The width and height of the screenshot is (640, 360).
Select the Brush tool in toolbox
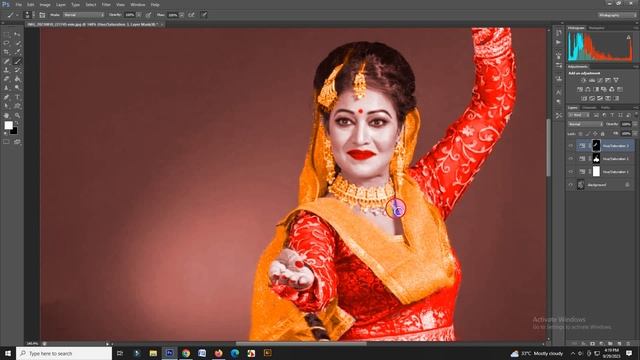(x=17, y=61)
